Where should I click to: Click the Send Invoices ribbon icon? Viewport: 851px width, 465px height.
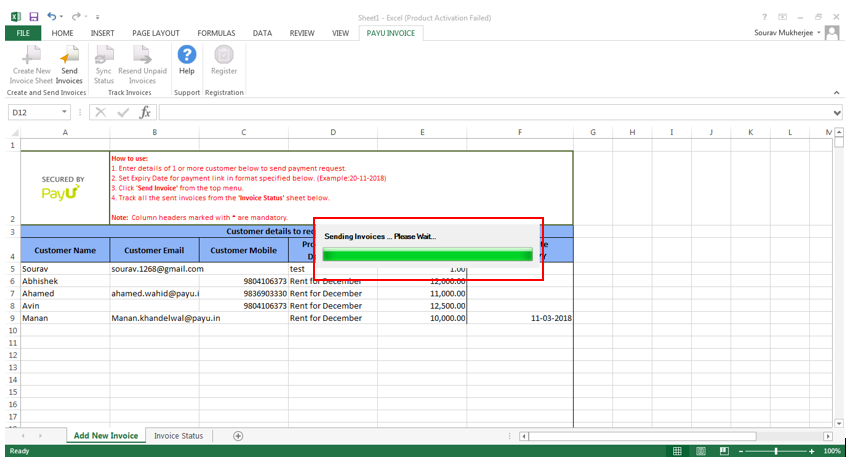(69, 55)
